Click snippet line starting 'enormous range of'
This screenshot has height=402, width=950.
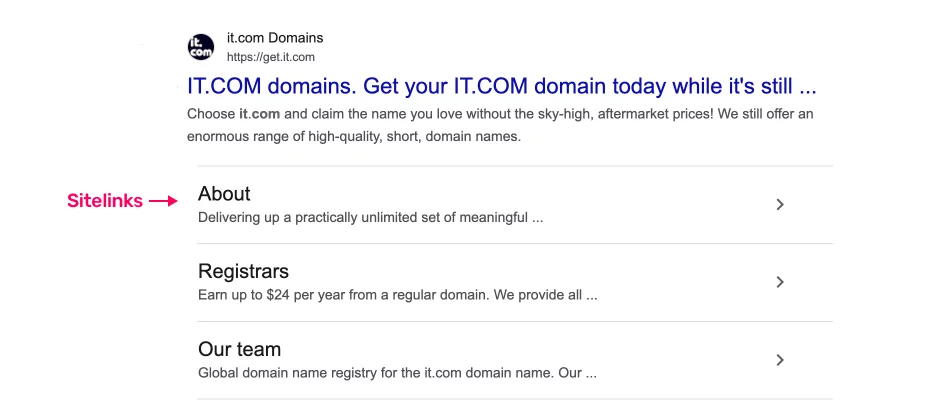[x=353, y=136]
